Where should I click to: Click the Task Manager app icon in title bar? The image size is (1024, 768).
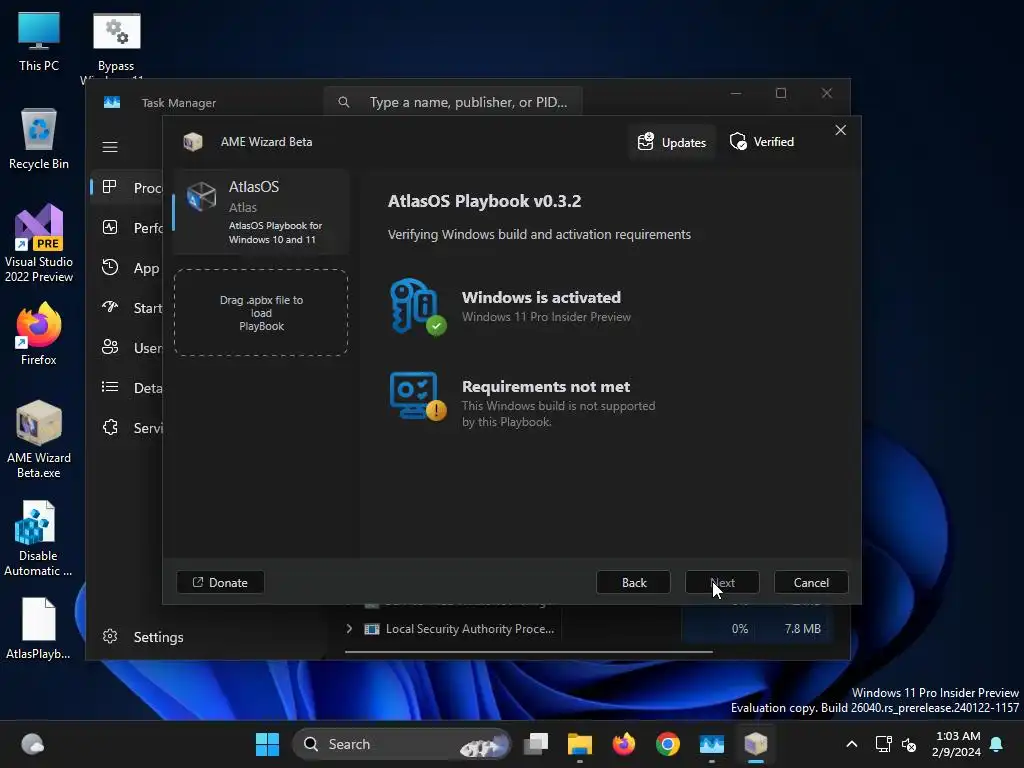tap(112, 103)
